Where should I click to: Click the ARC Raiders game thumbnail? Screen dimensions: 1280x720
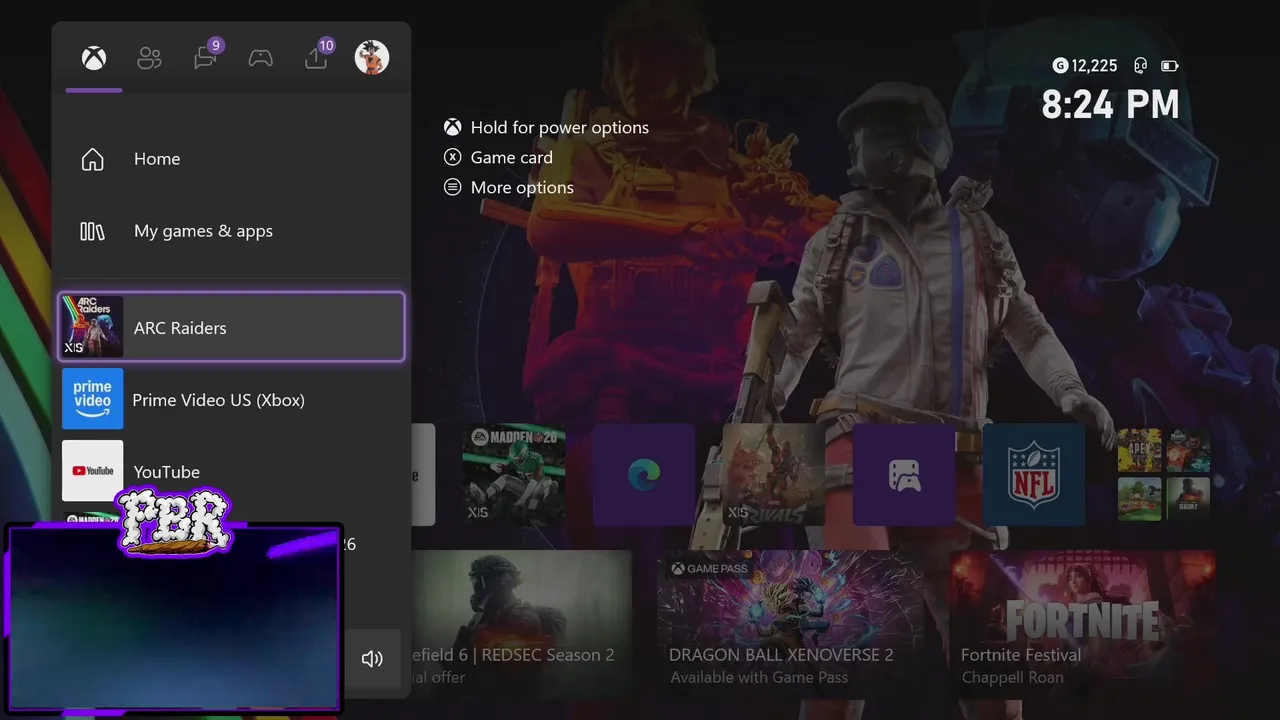point(93,327)
